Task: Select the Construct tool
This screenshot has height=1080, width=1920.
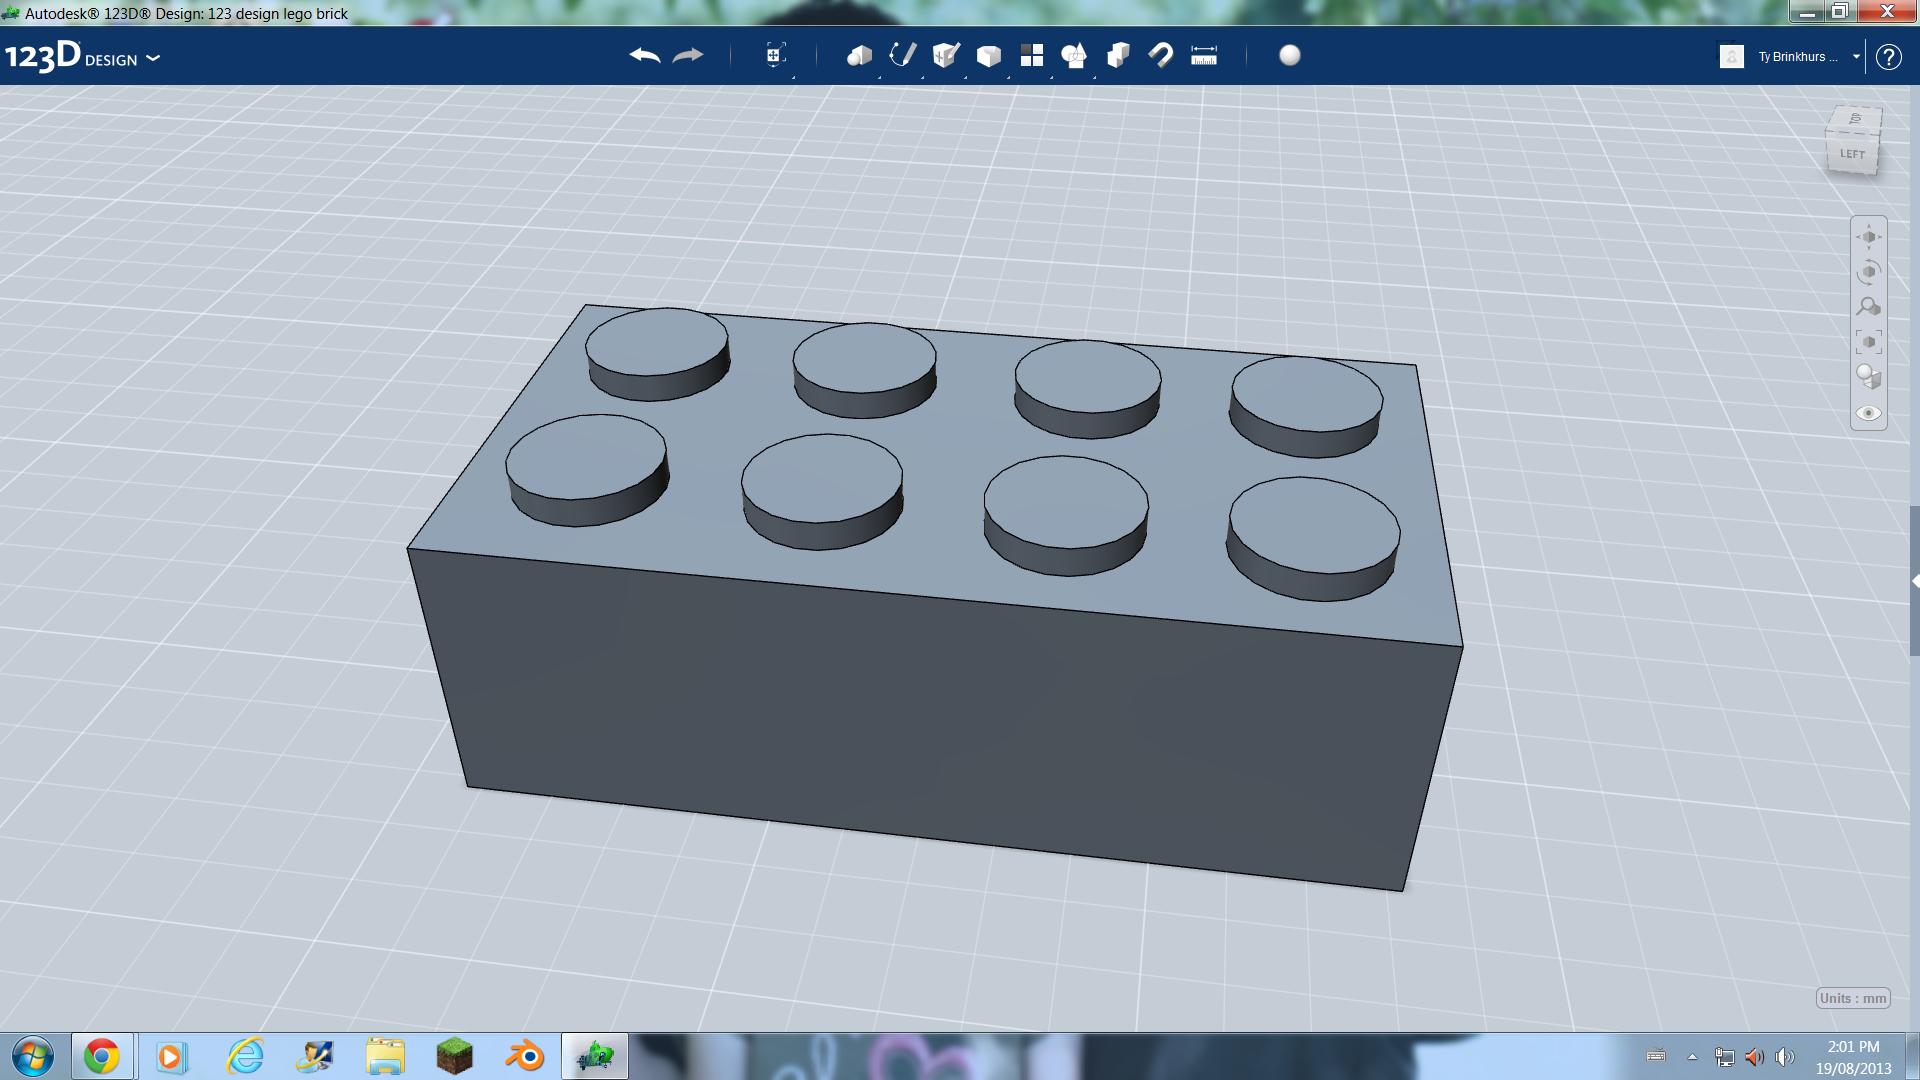Action: point(945,56)
